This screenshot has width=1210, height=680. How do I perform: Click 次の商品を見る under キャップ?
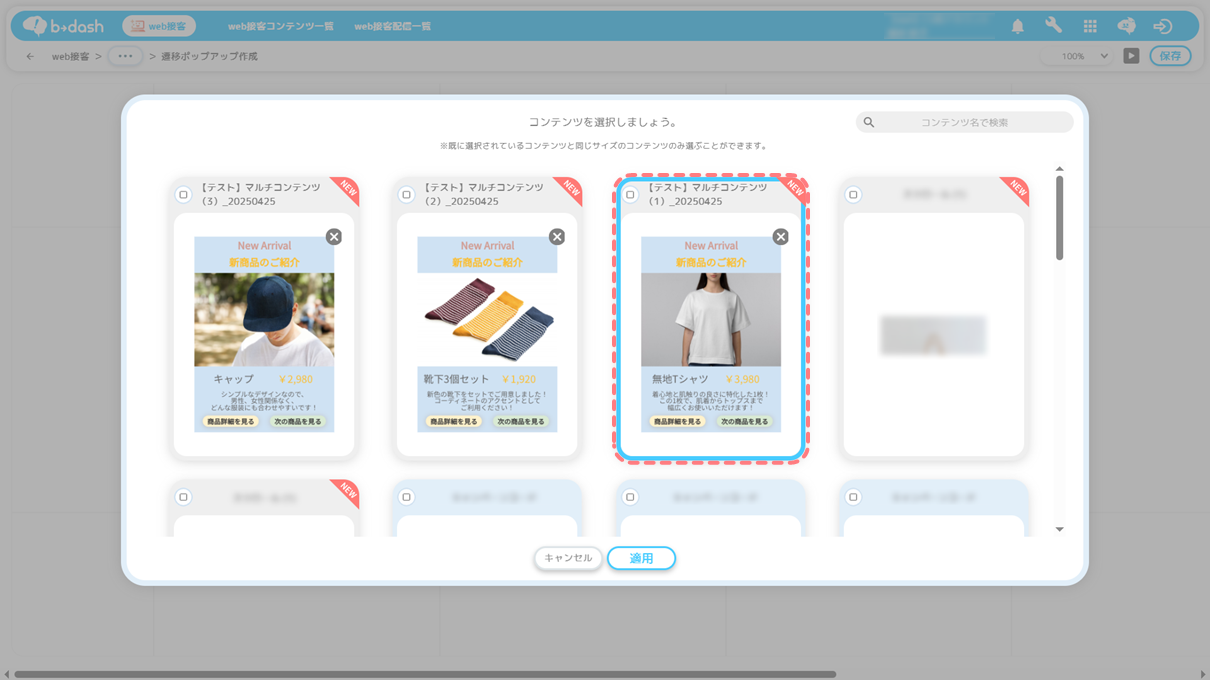[297, 422]
